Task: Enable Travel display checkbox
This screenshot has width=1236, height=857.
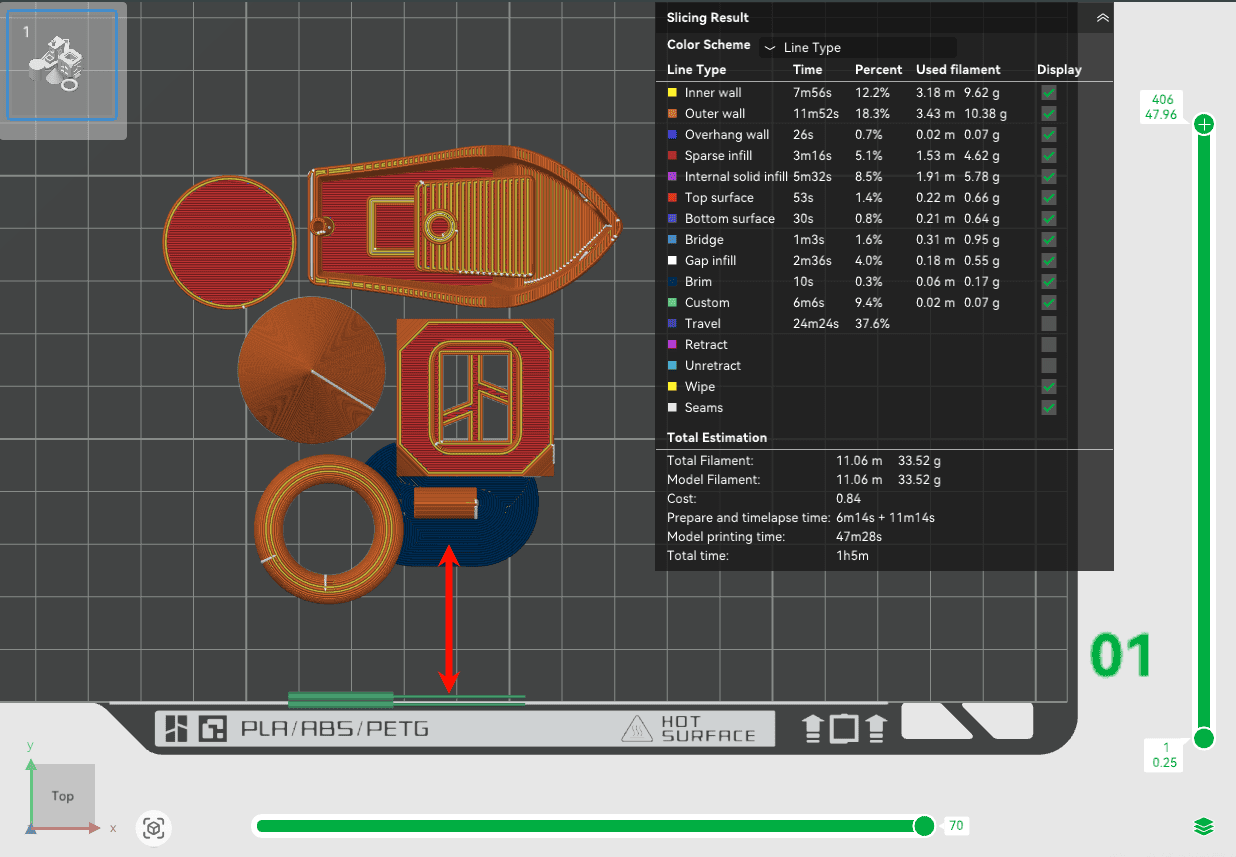Action: [x=1049, y=324]
